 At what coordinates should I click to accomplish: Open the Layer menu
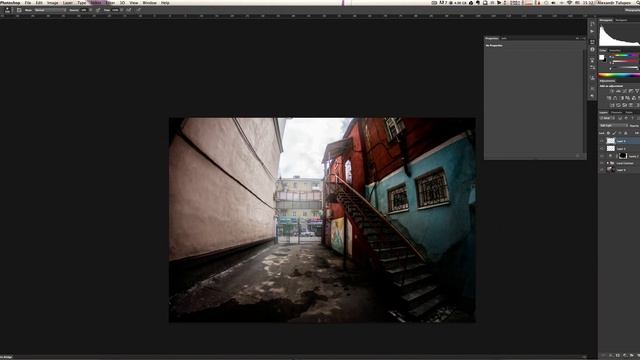[67, 2]
